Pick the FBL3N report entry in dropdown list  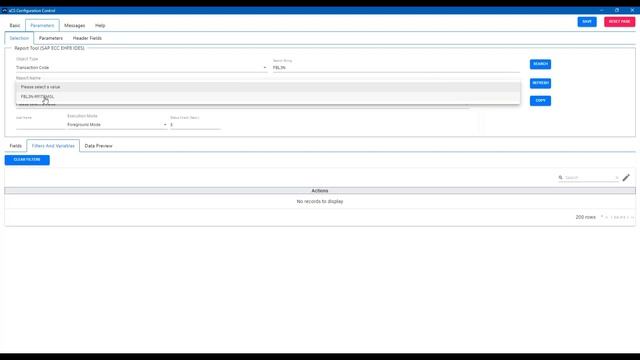[x=268, y=97]
